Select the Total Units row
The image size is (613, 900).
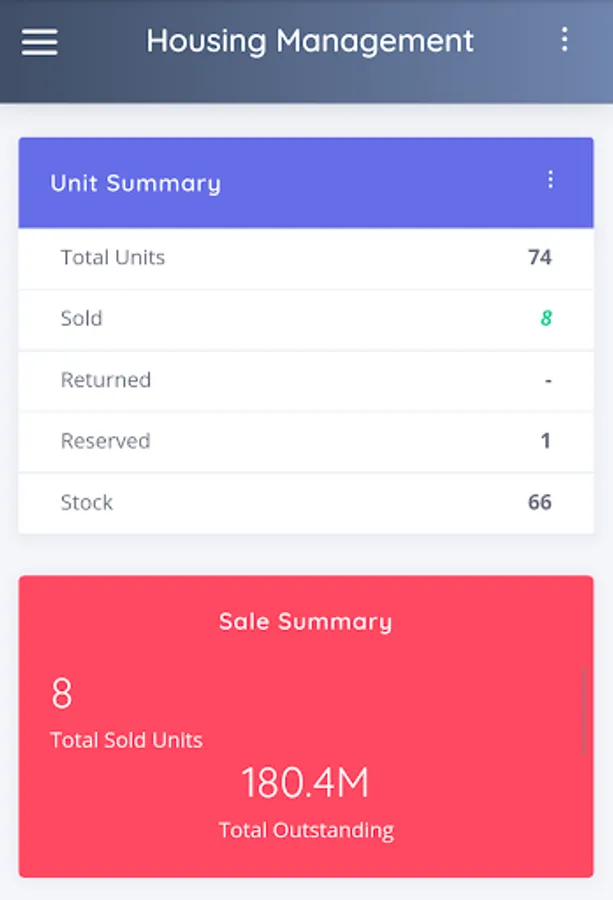[x=306, y=257]
